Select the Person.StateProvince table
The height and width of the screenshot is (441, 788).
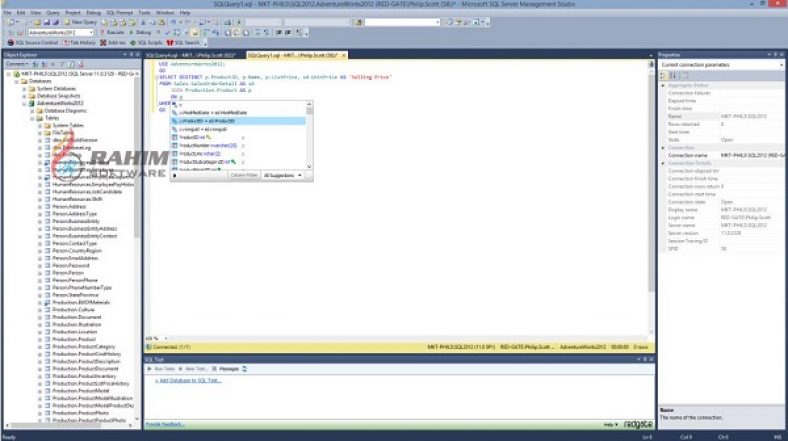(75, 295)
